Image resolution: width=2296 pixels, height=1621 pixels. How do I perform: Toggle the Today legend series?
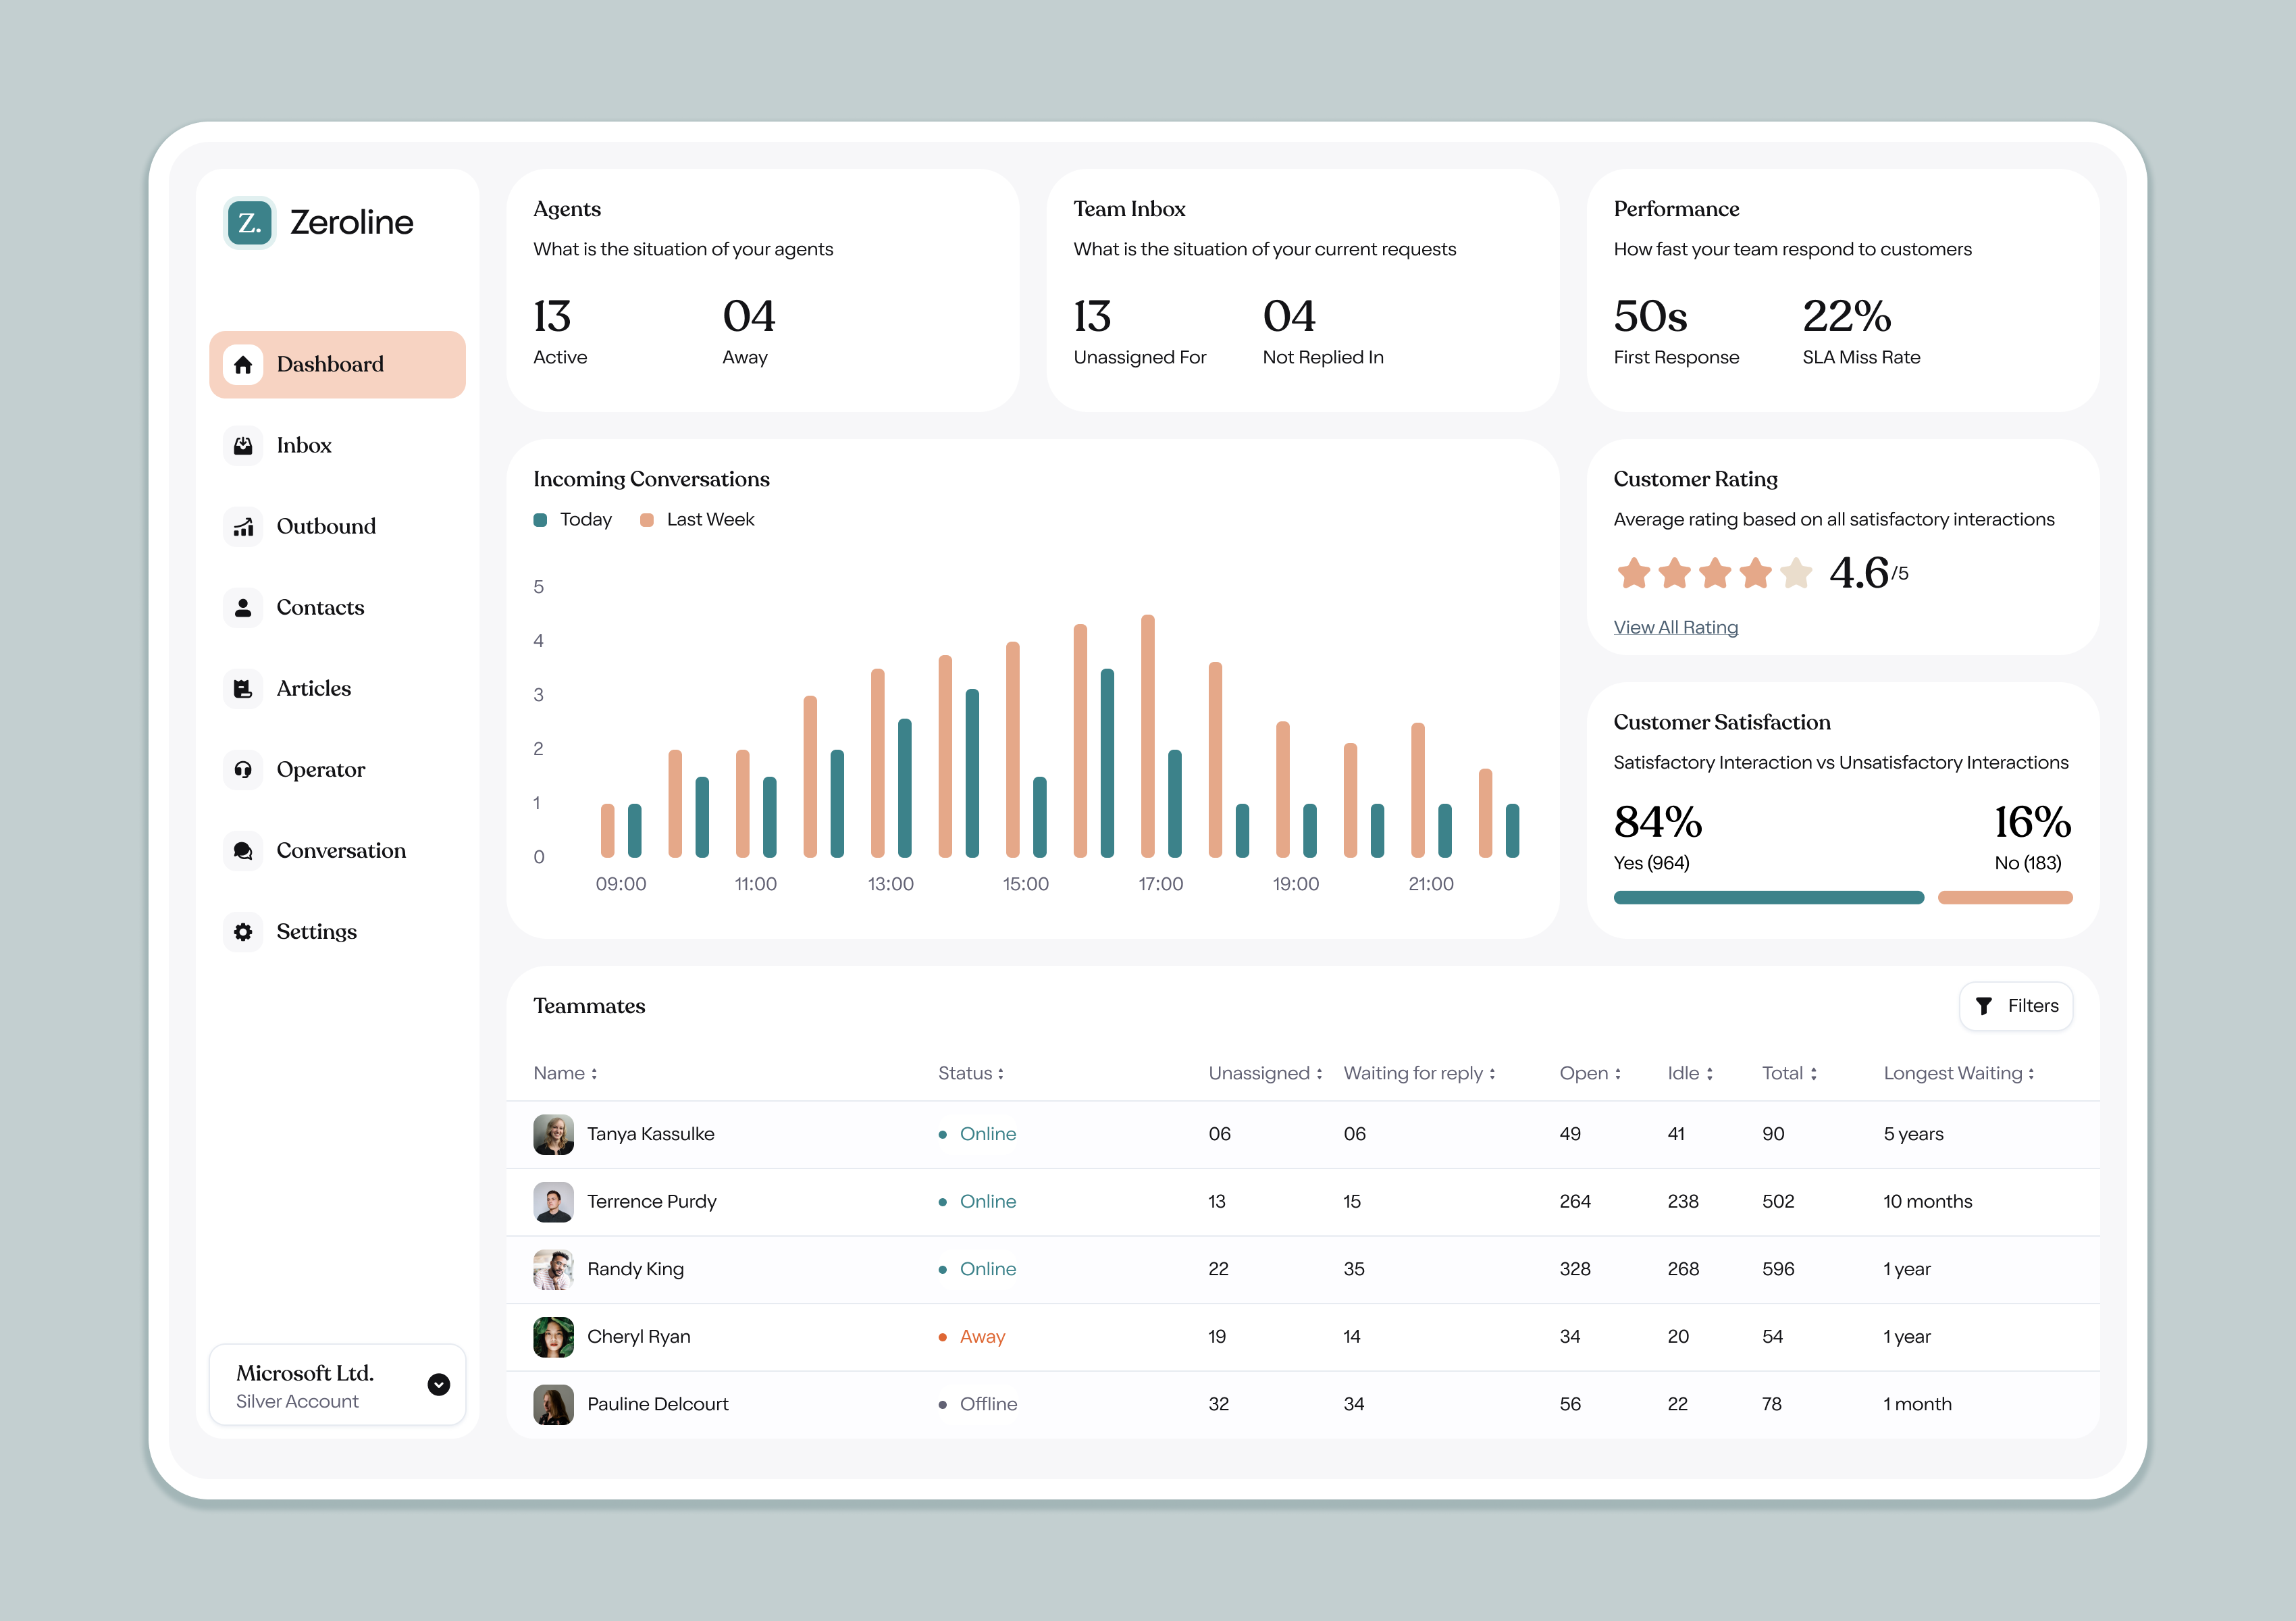(x=573, y=520)
